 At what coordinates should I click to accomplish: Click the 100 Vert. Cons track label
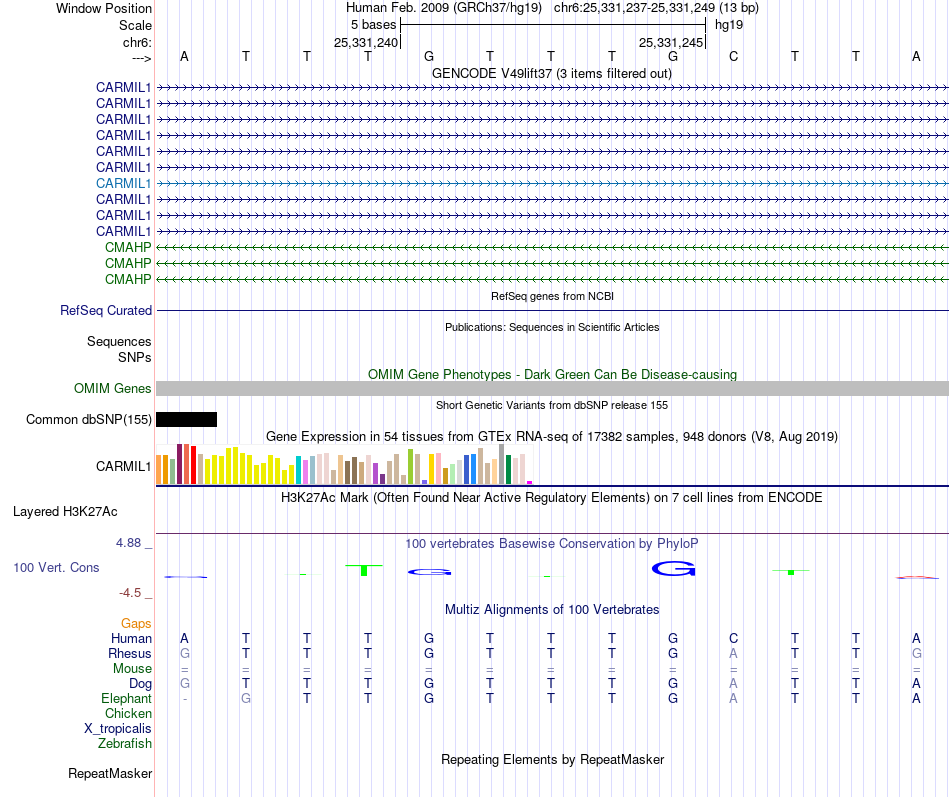56,568
